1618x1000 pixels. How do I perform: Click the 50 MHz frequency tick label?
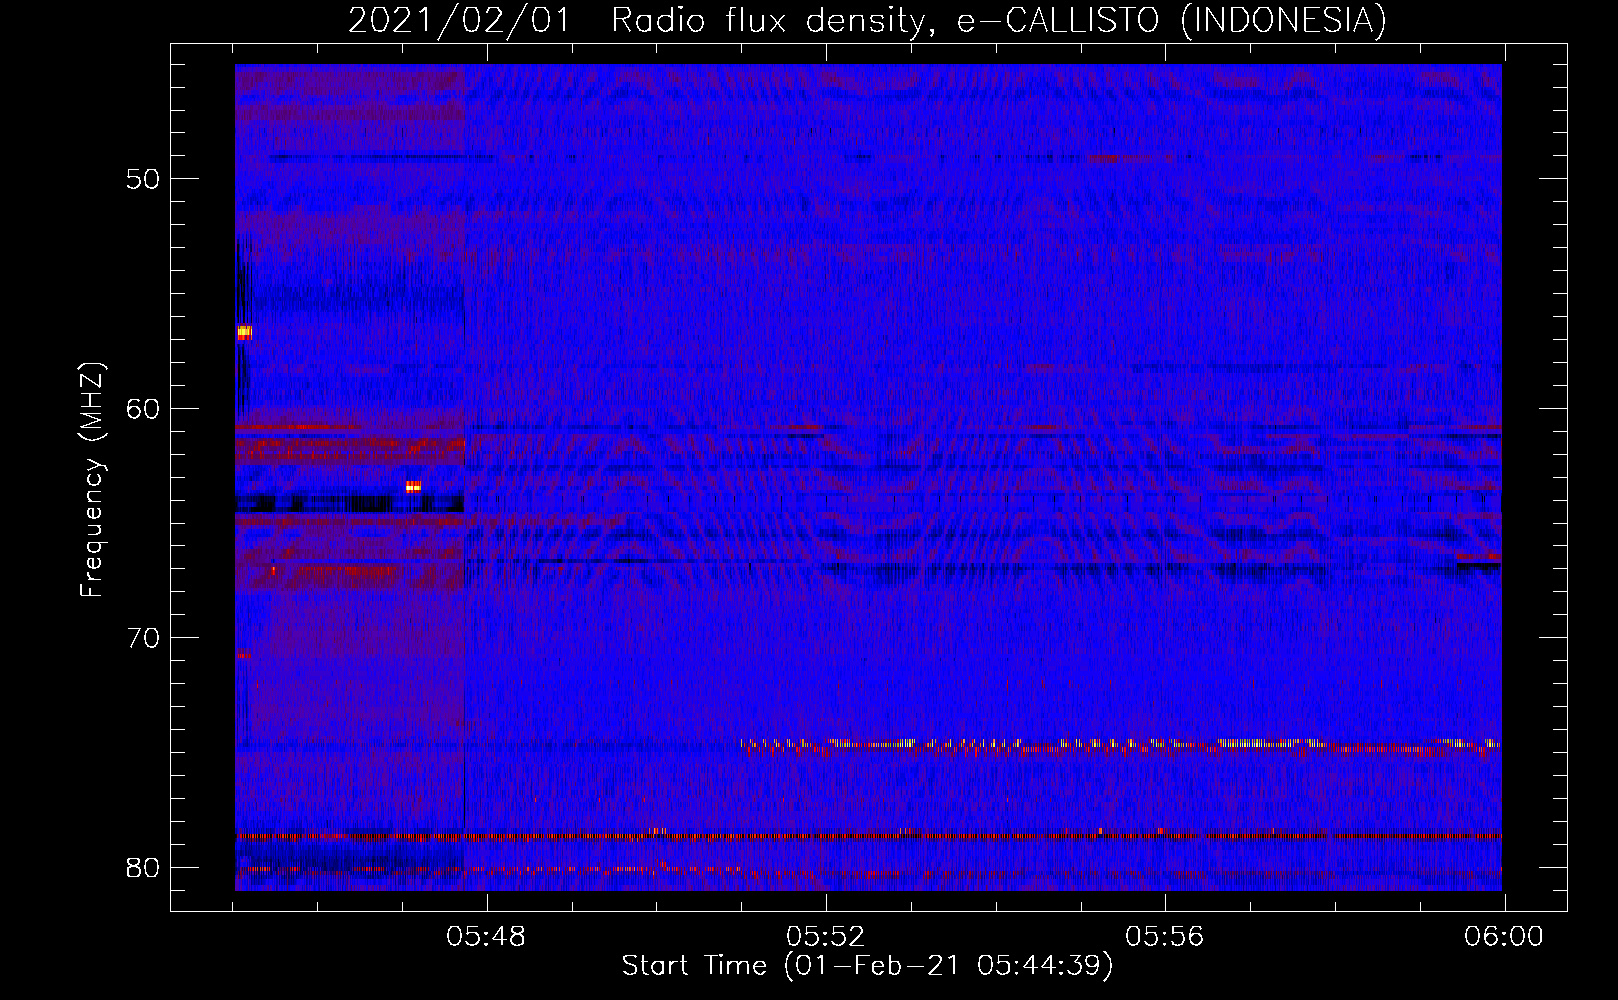[x=143, y=180]
